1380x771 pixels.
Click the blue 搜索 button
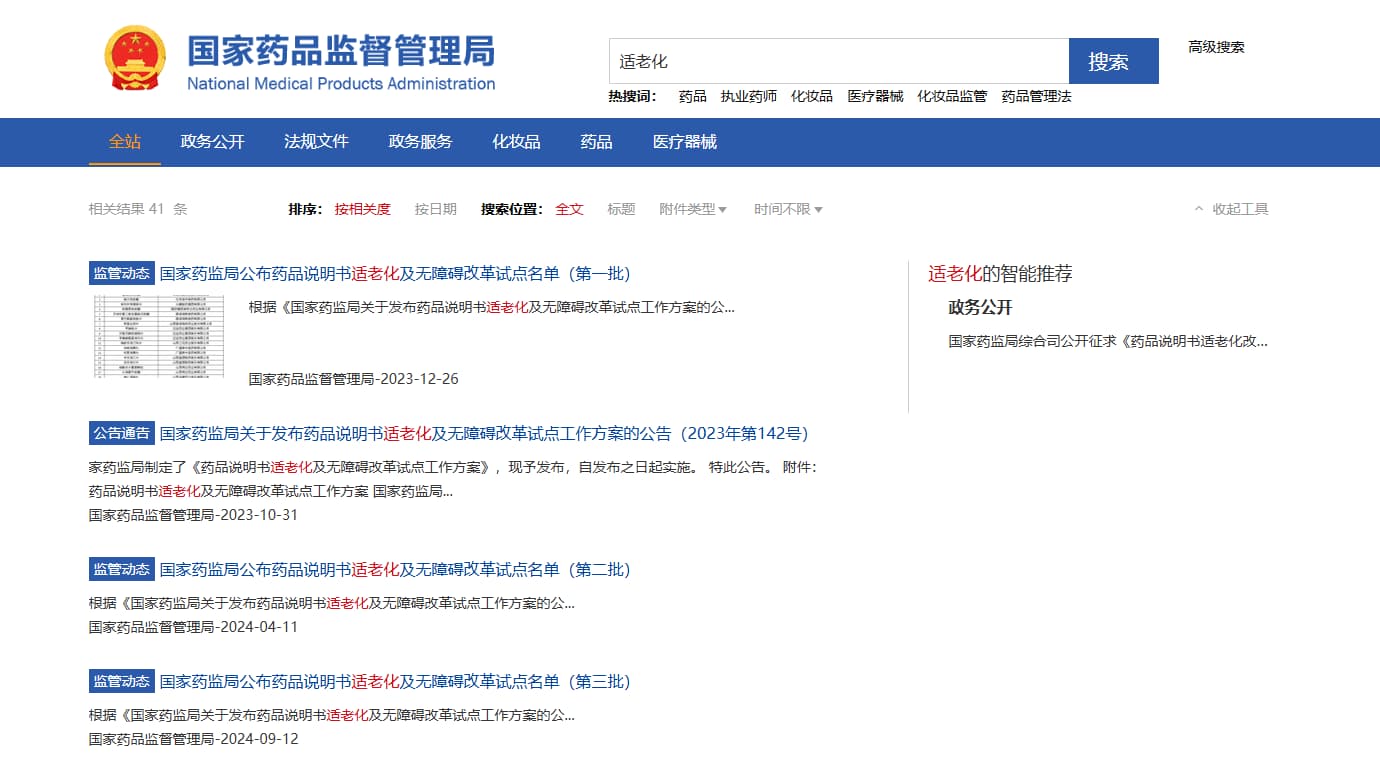click(1114, 61)
